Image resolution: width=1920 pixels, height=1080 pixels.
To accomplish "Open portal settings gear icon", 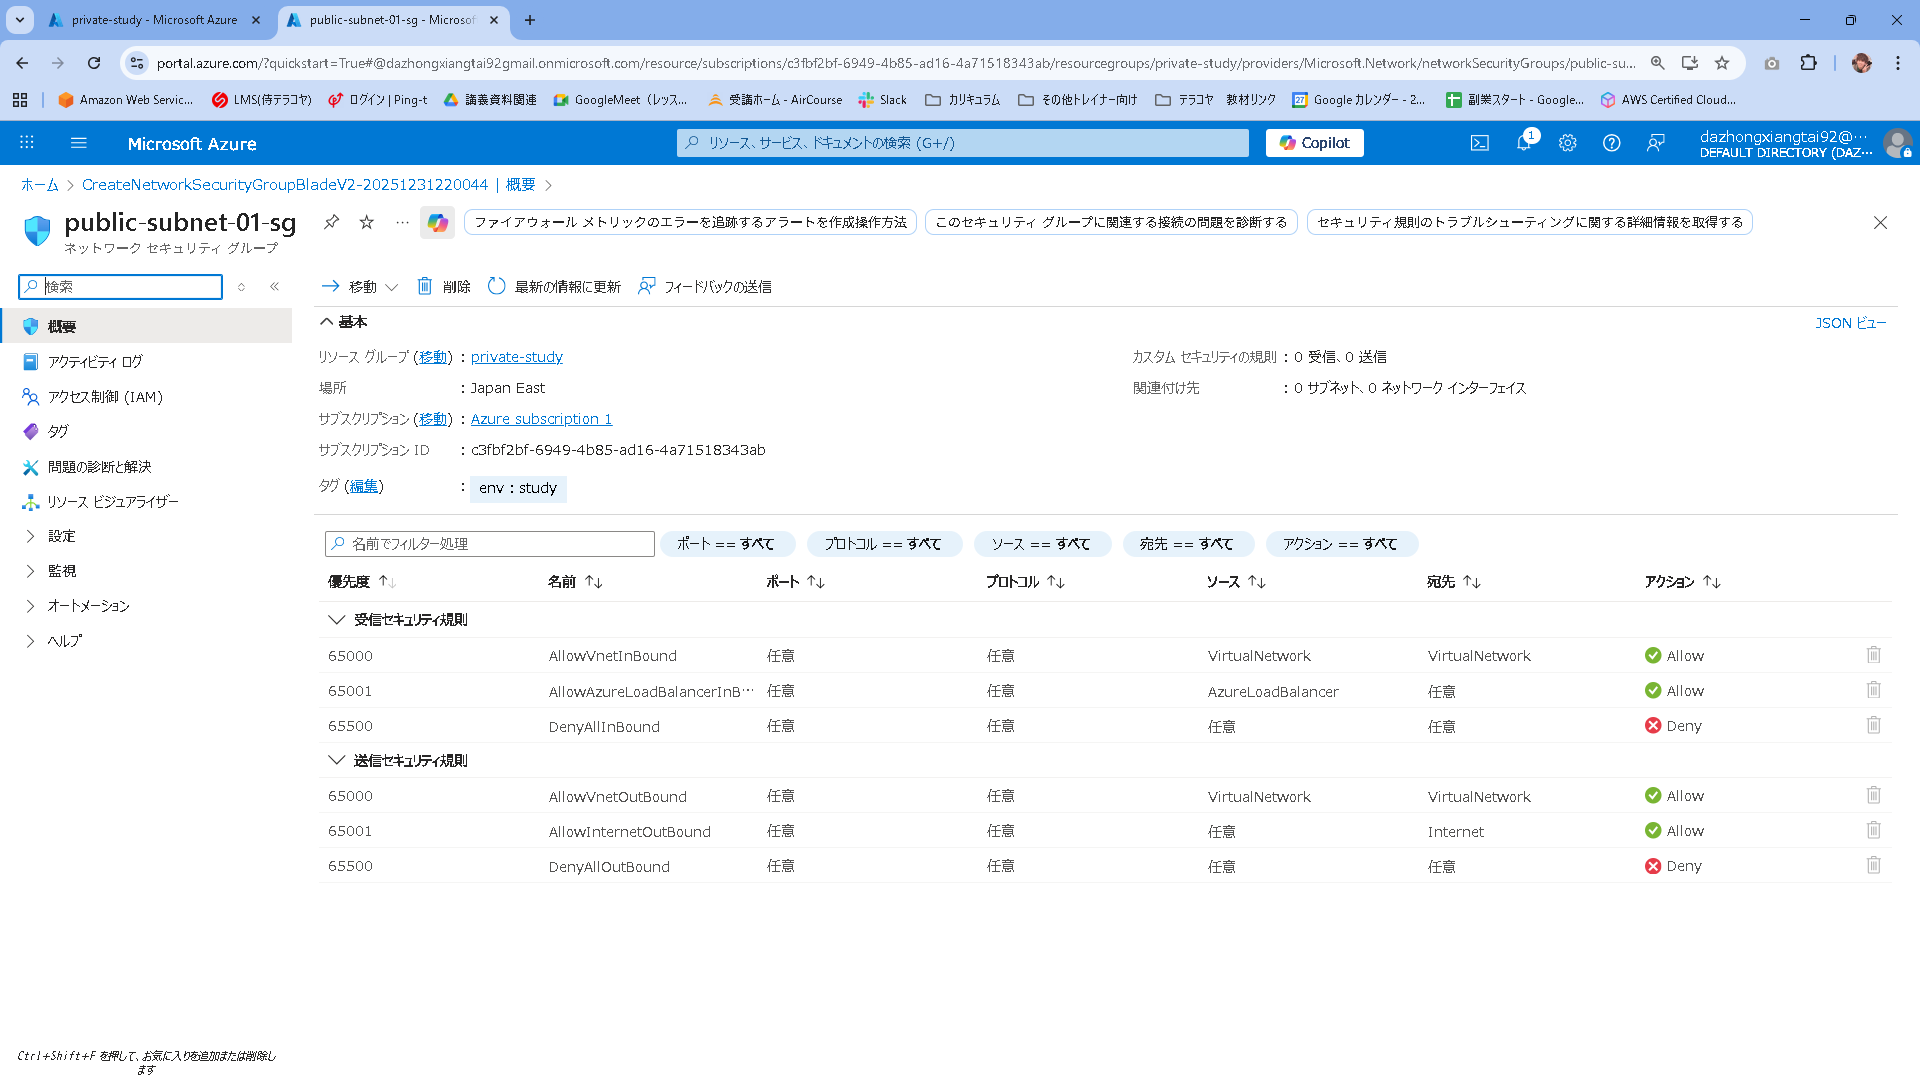I will 1567,143.
